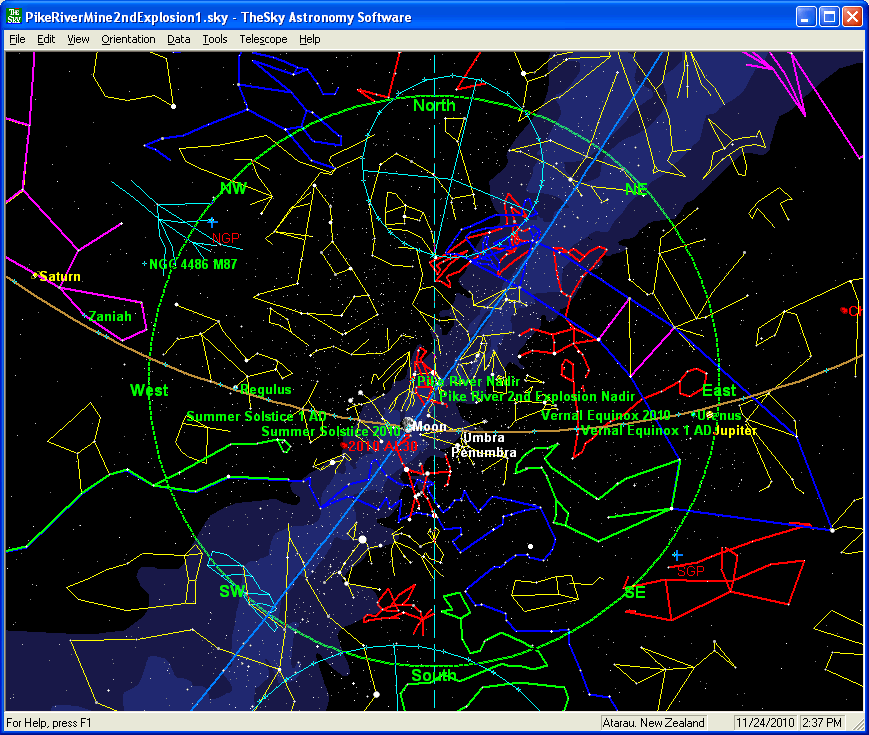Image resolution: width=869 pixels, height=735 pixels.
Task: Open the Telescope menu
Action: click(x=263, y=39)
